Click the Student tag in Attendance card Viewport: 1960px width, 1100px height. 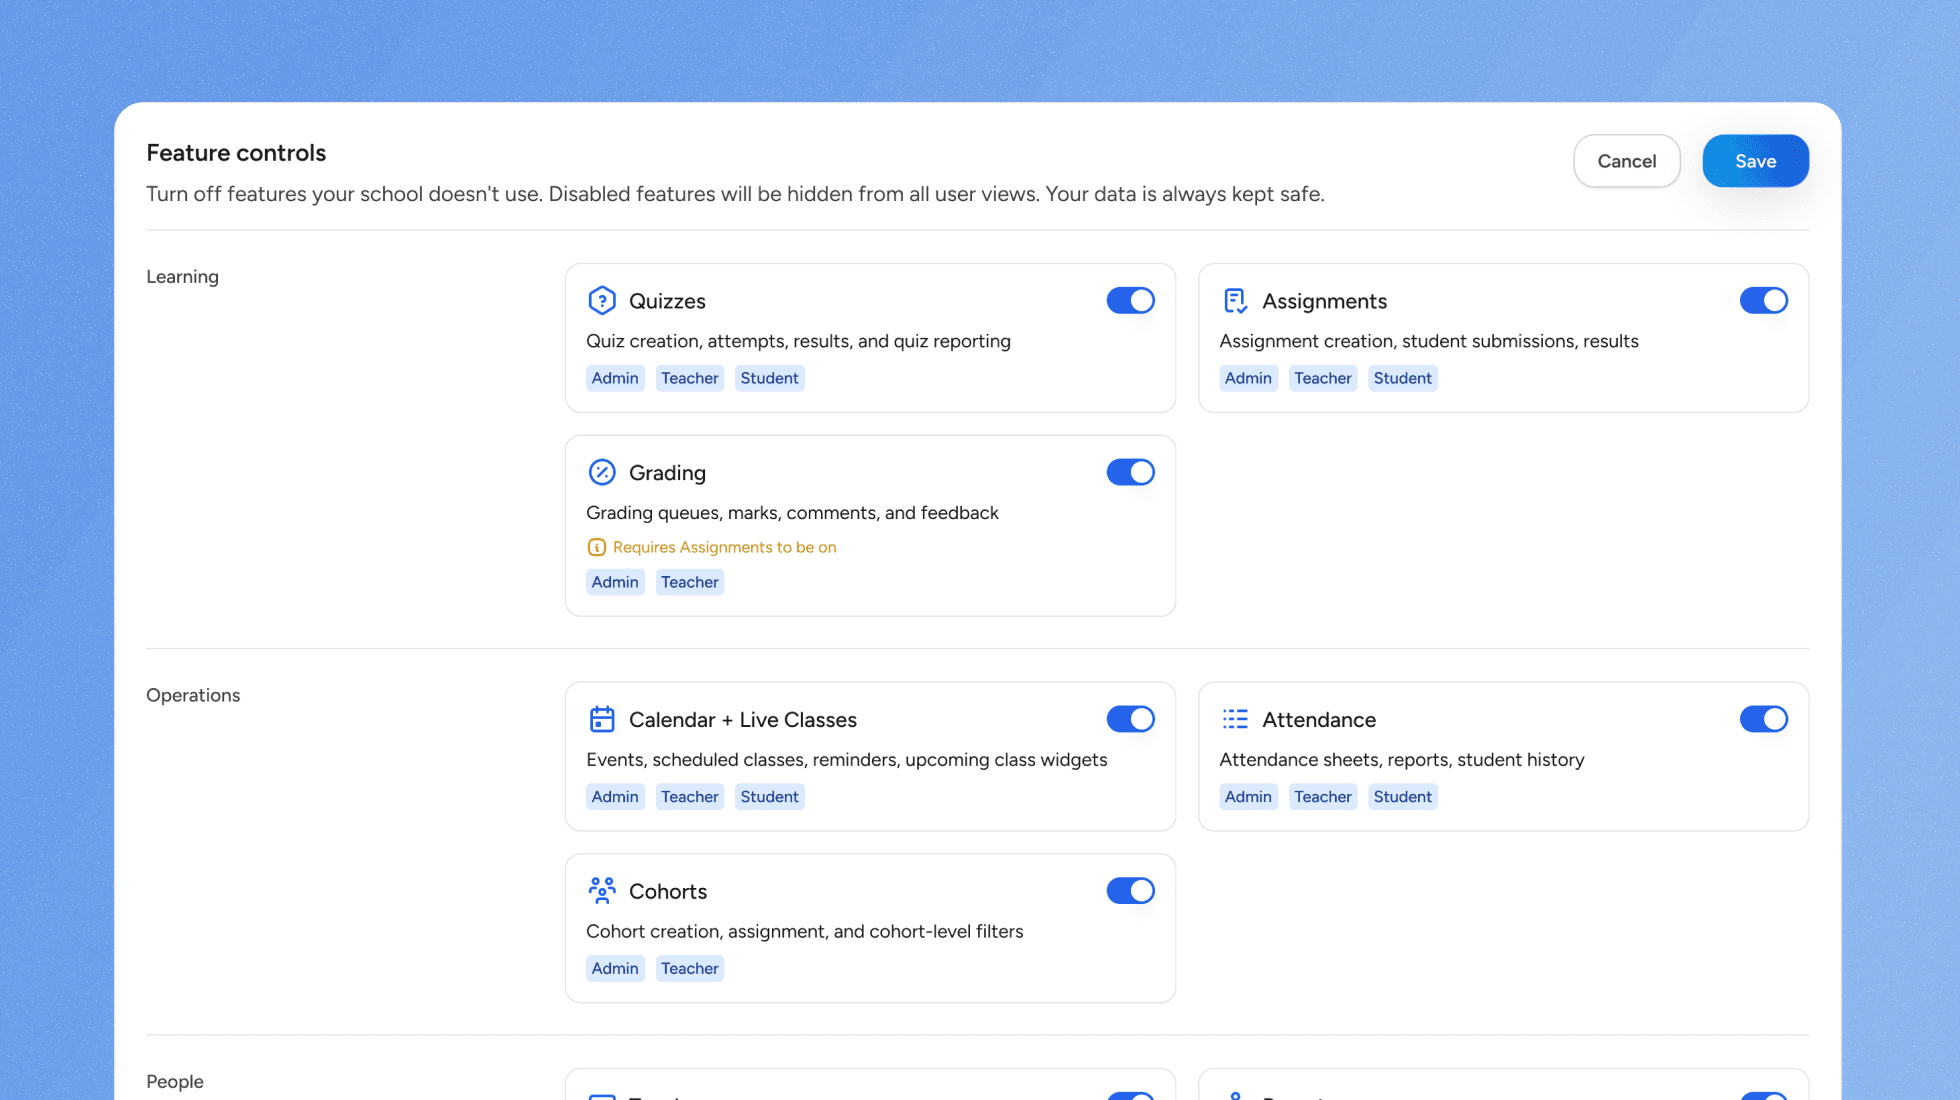pos(1402,797)
